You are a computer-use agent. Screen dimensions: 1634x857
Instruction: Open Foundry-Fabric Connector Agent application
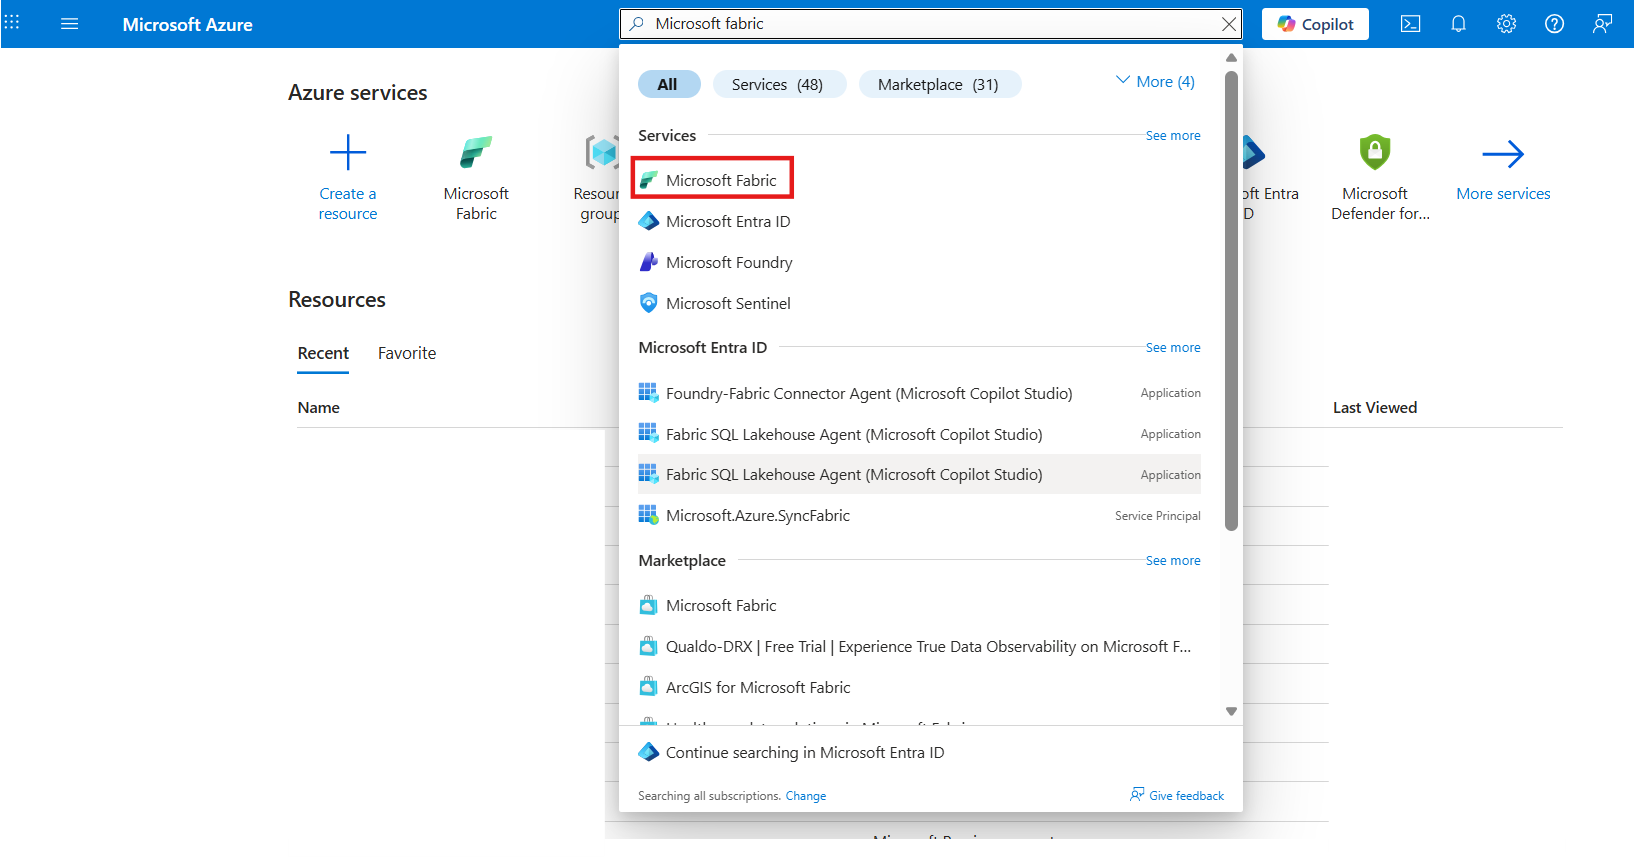pyautogui.click(x=919, y=394)
